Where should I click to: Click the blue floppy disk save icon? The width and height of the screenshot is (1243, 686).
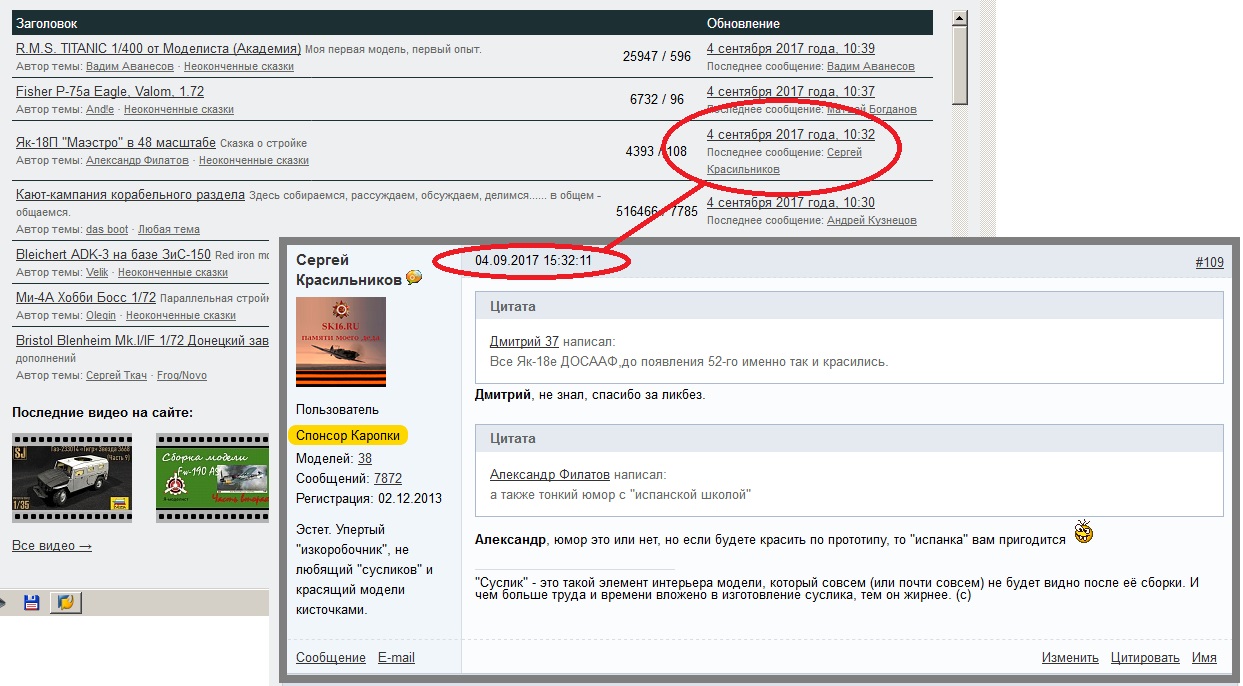(32, 603)
